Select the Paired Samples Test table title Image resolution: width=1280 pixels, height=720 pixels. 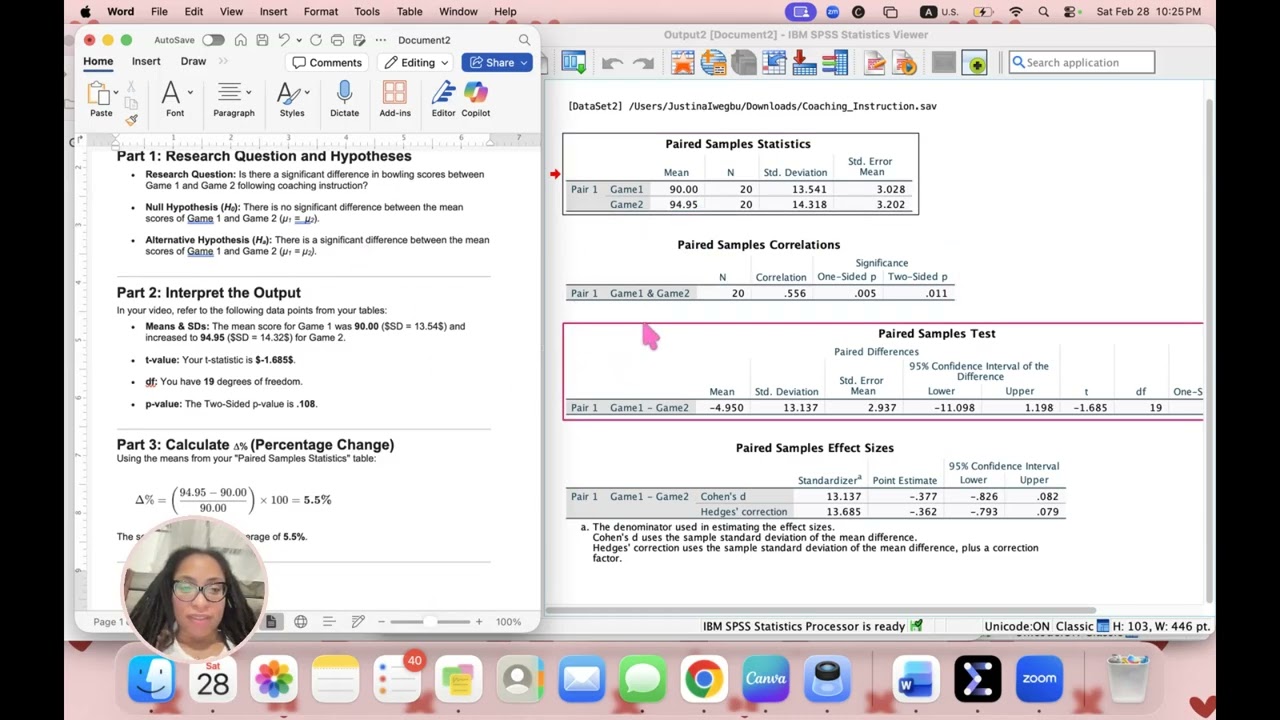pos(937,334)
